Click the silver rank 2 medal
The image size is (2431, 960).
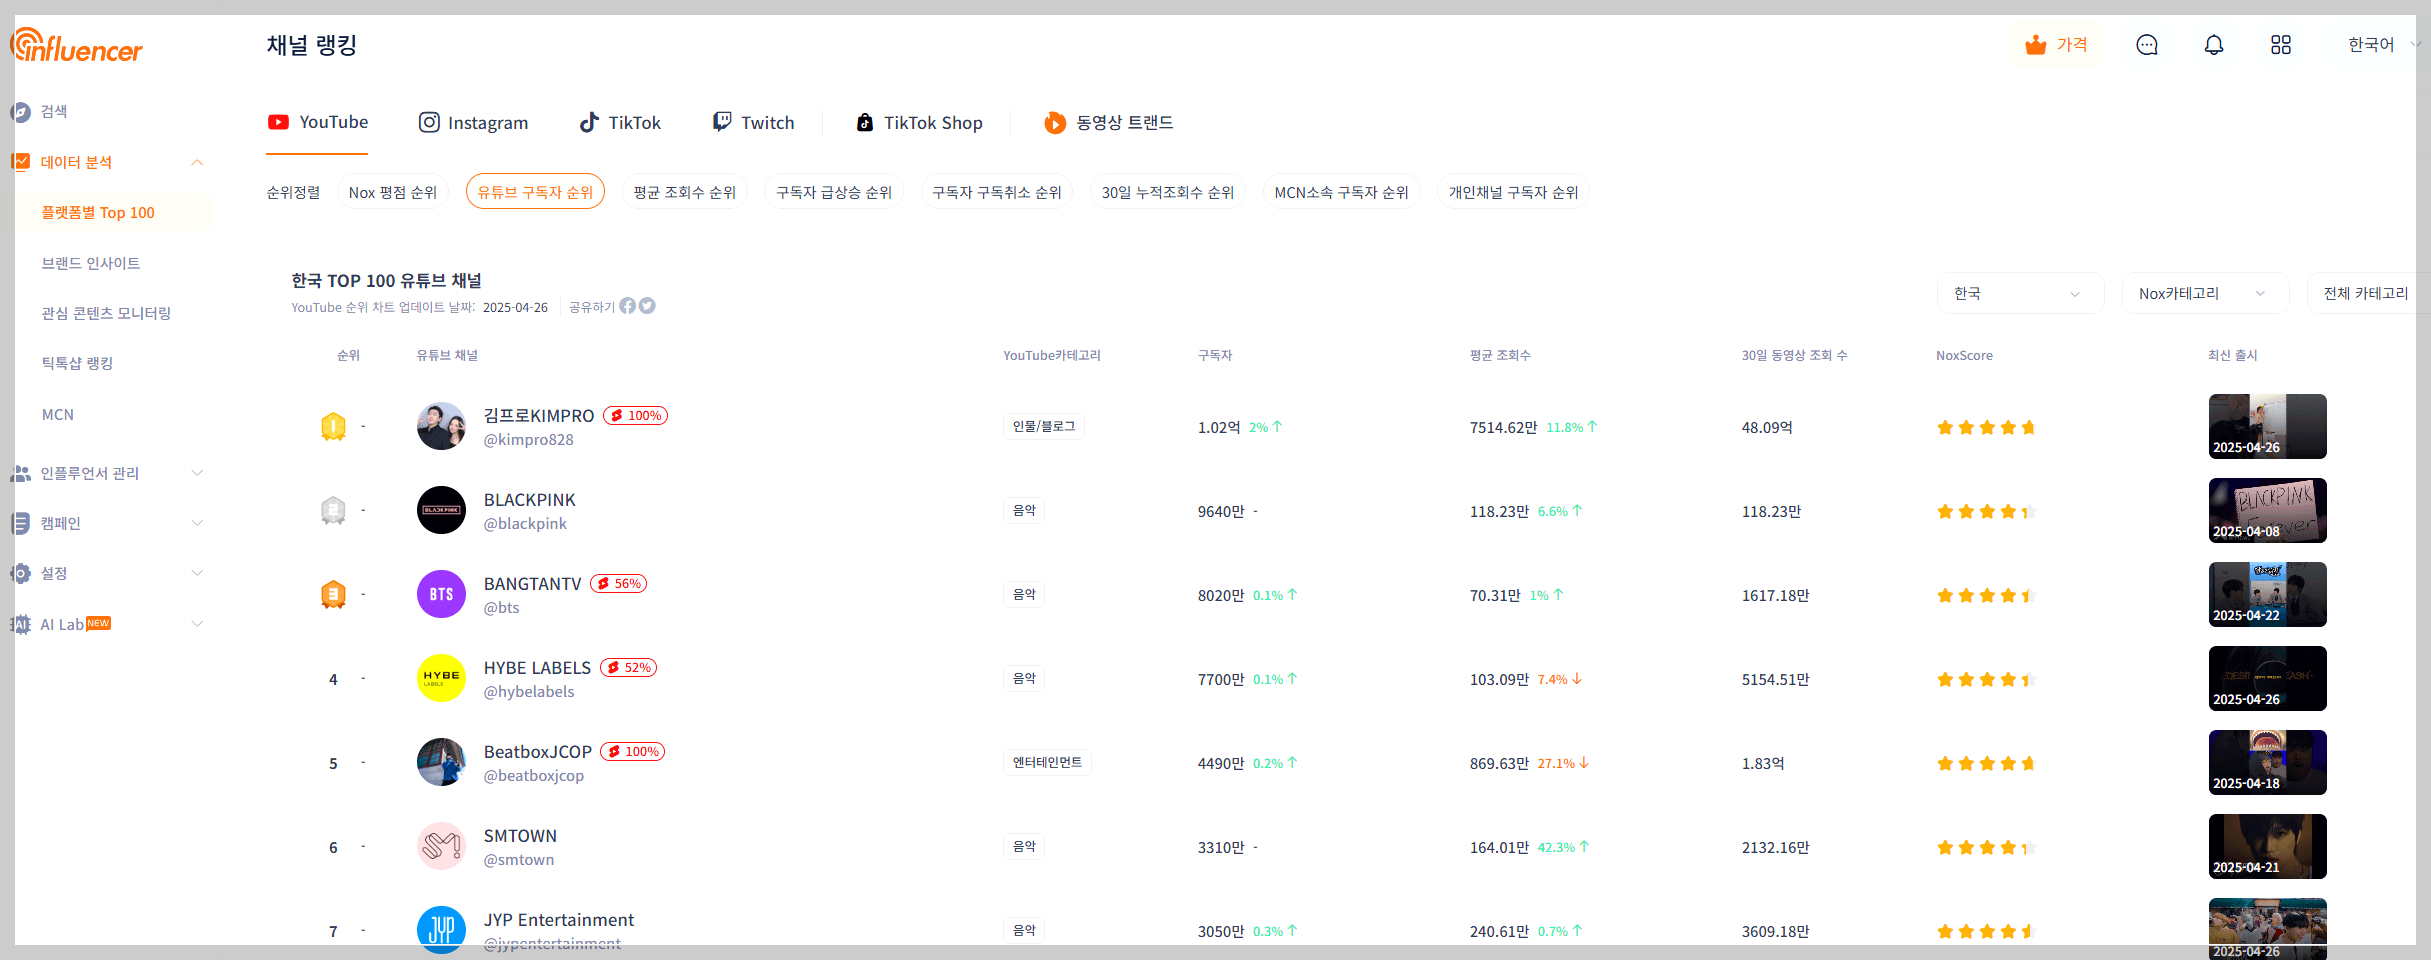333,511
